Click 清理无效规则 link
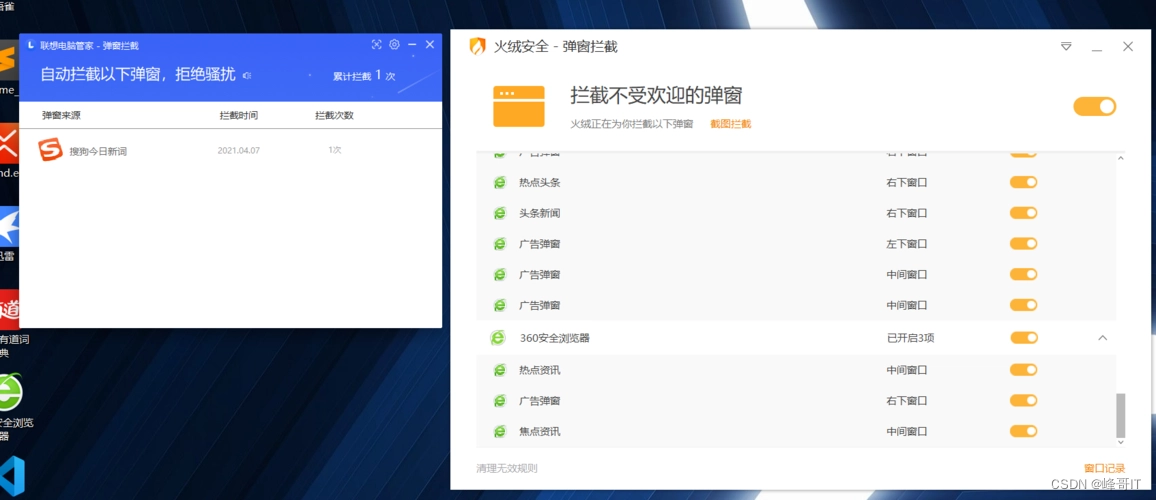1156x500 pixels. (507, 468)
